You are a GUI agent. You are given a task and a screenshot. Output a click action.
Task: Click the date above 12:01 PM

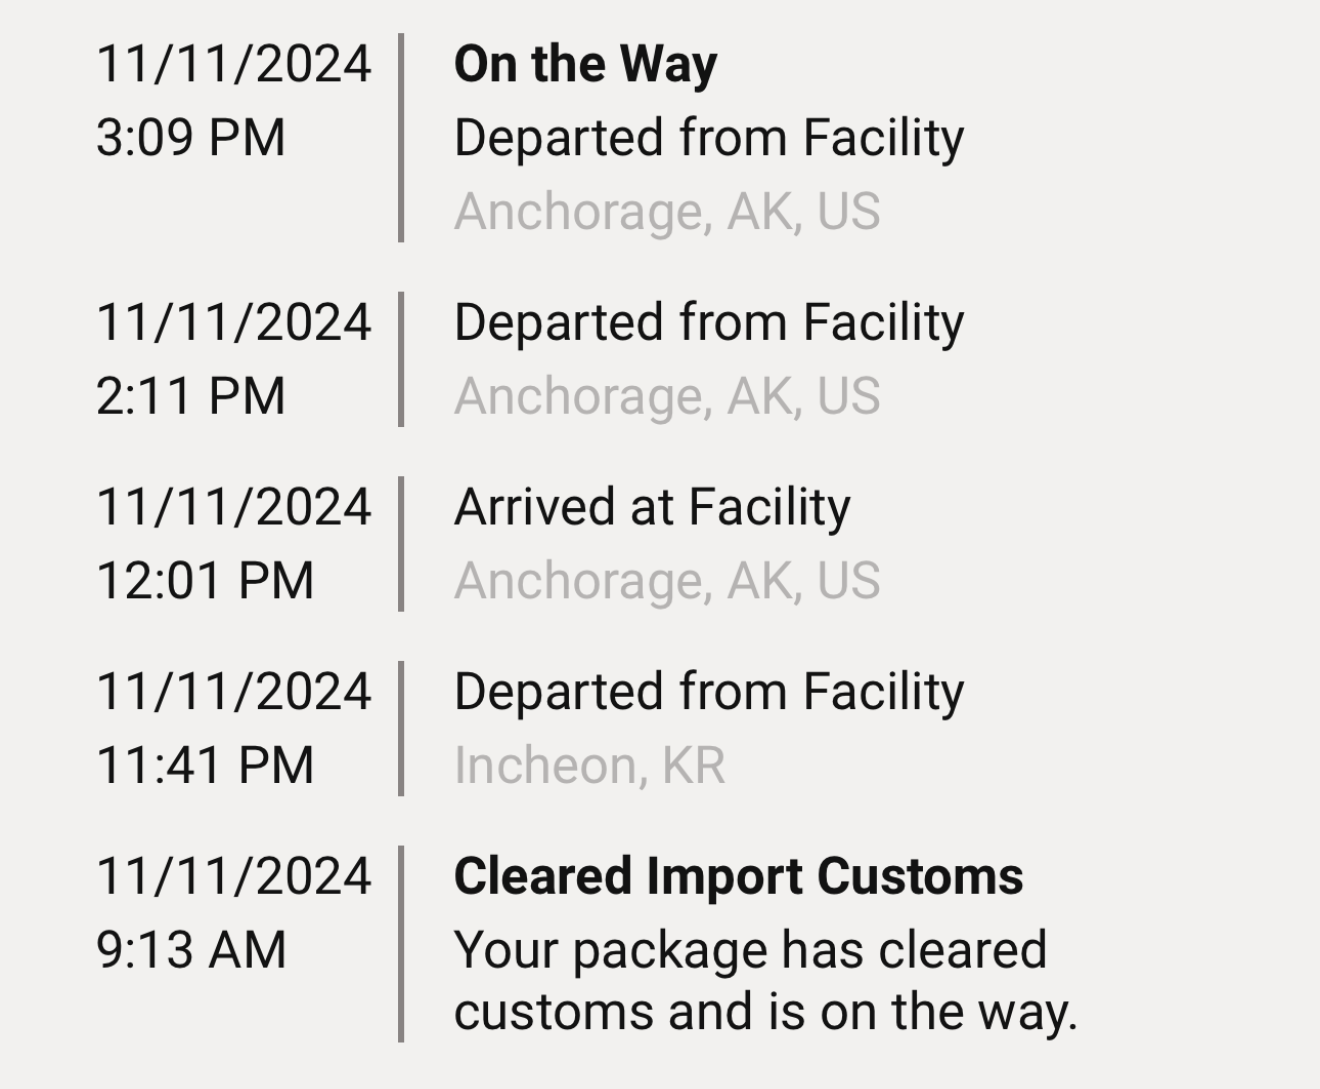(x=234, y=507)
